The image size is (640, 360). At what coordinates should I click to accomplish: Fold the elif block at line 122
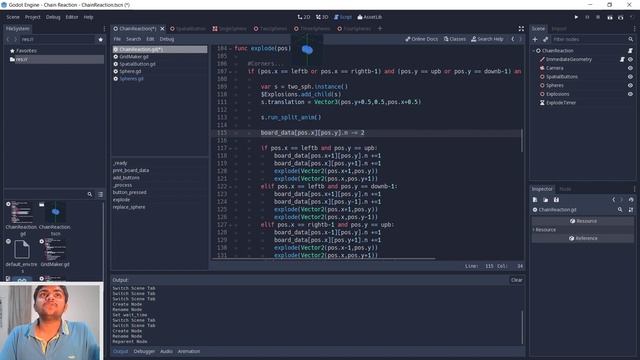[231, 187]
